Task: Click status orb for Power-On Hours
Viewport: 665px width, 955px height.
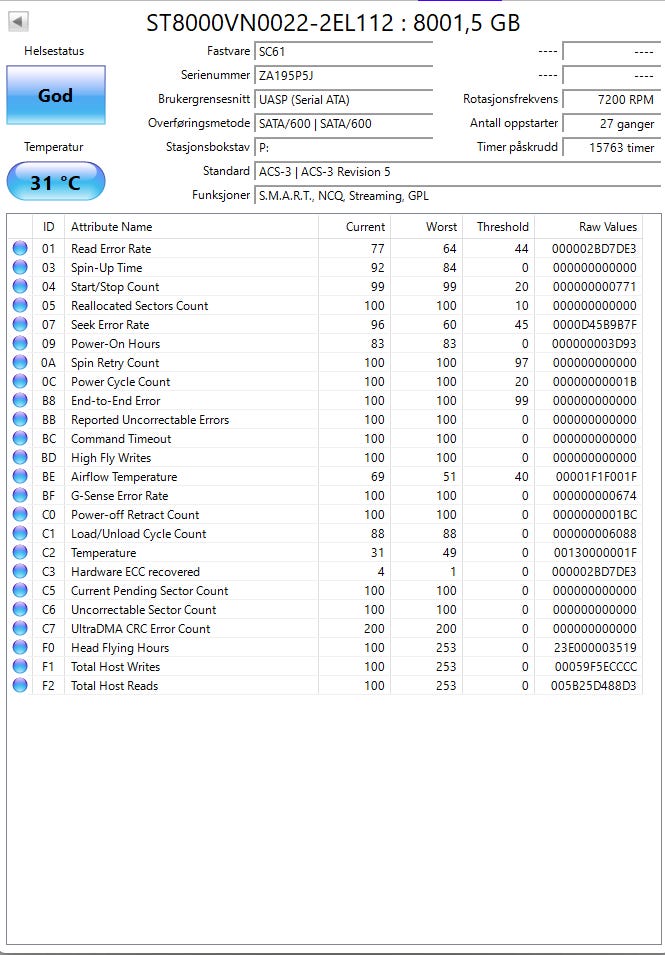Action: tap(20, 344)
